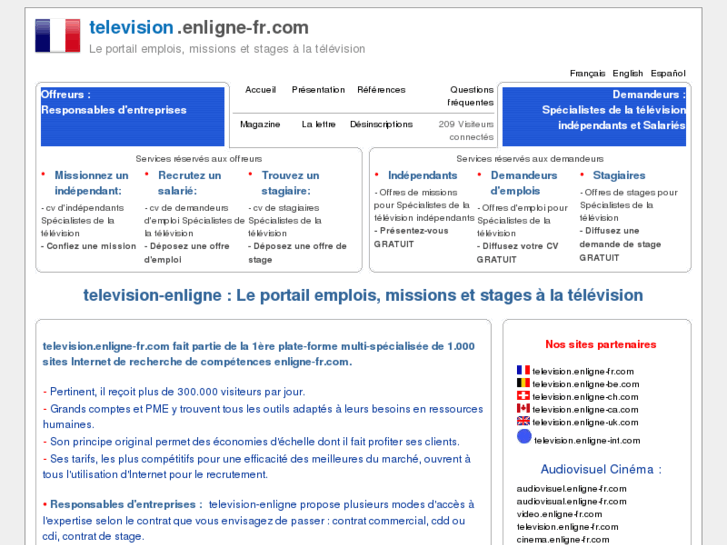727x545 pixels.
Task: Click Présentez-vous GRATUIT
Action: 411,237
